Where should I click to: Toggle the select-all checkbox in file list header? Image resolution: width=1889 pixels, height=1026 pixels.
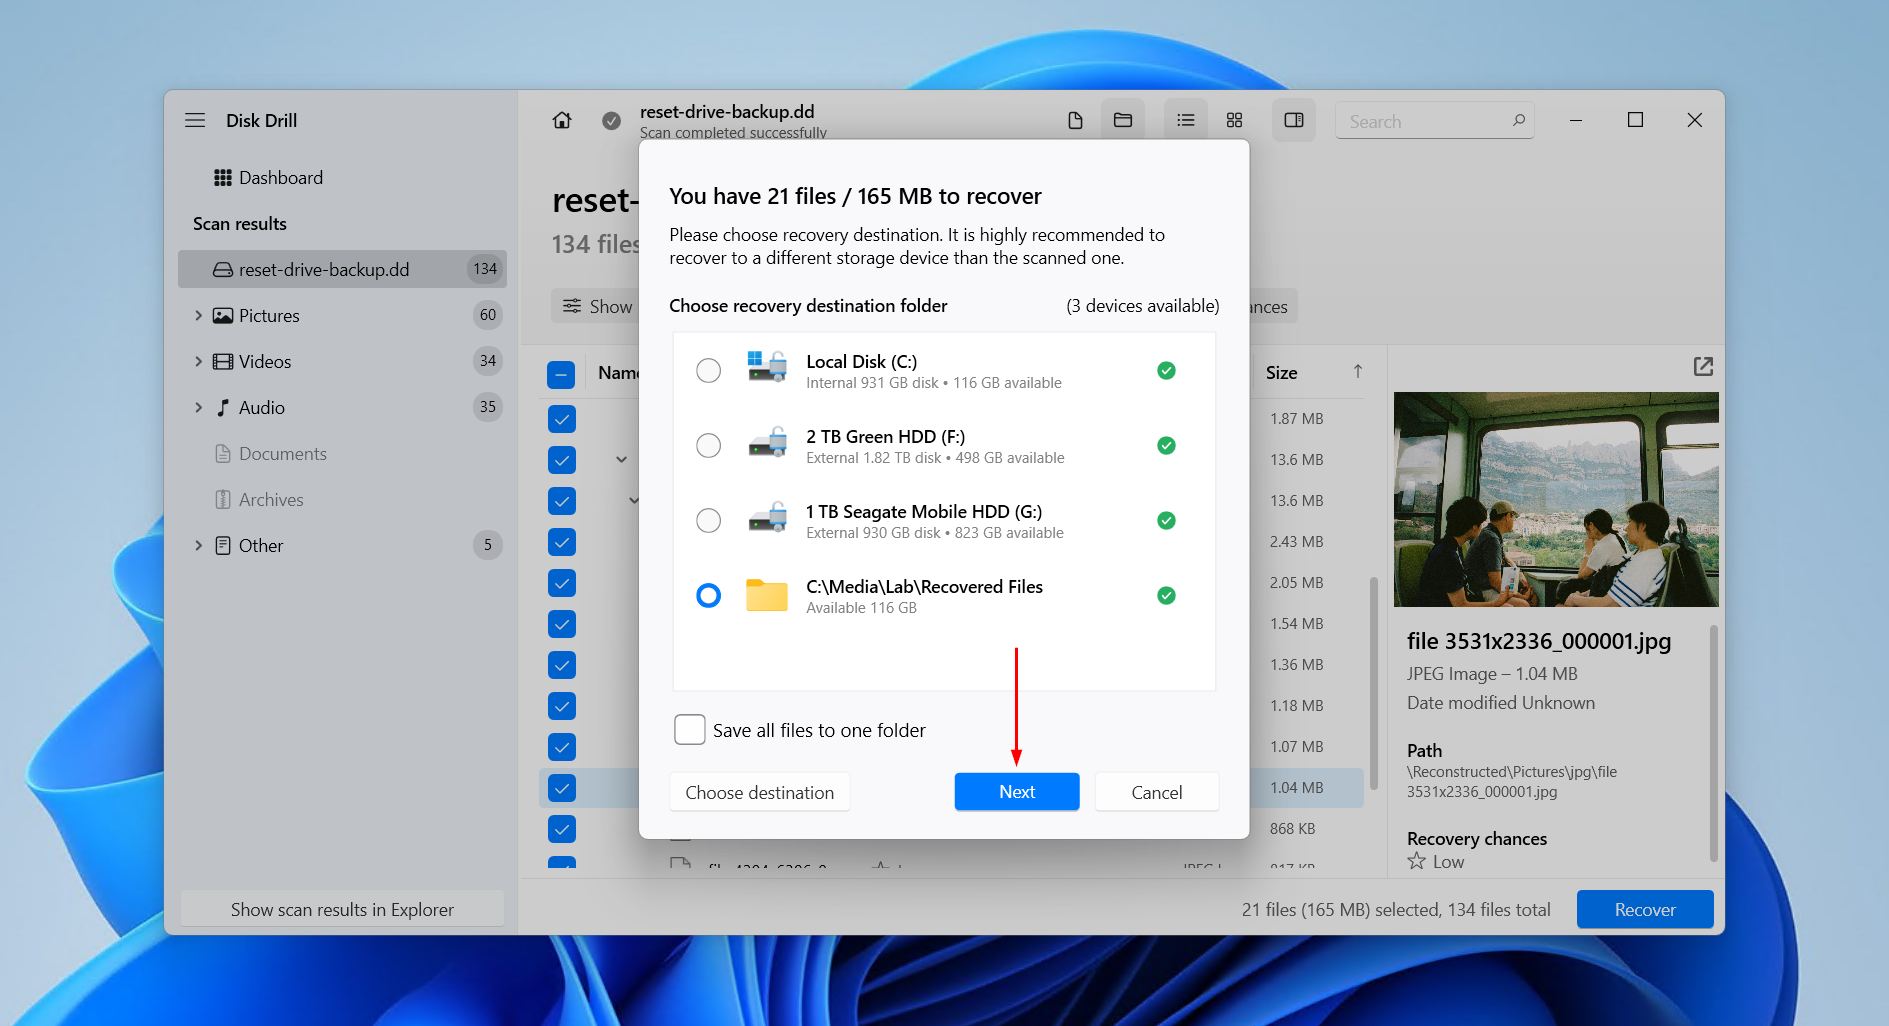(x=561, y=374)
